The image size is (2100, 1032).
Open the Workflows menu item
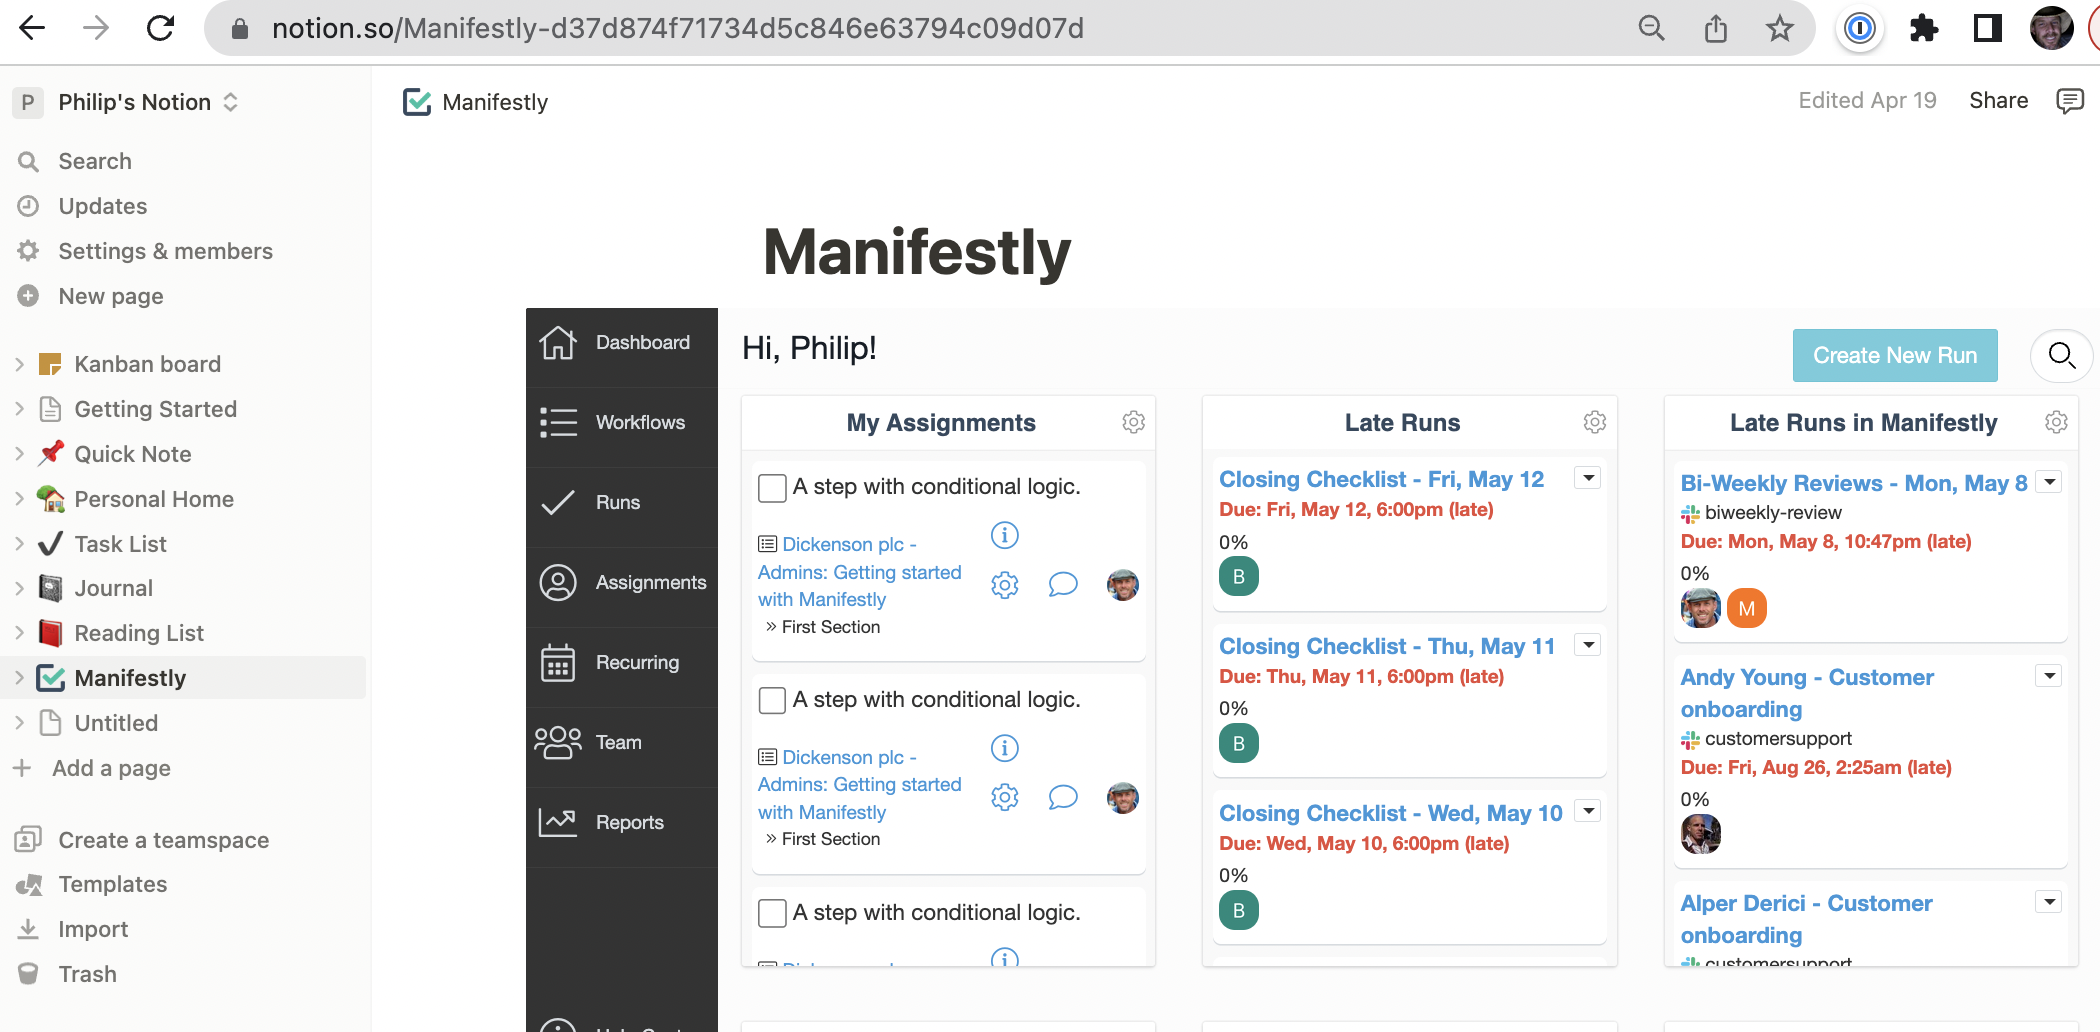[622, 423]
